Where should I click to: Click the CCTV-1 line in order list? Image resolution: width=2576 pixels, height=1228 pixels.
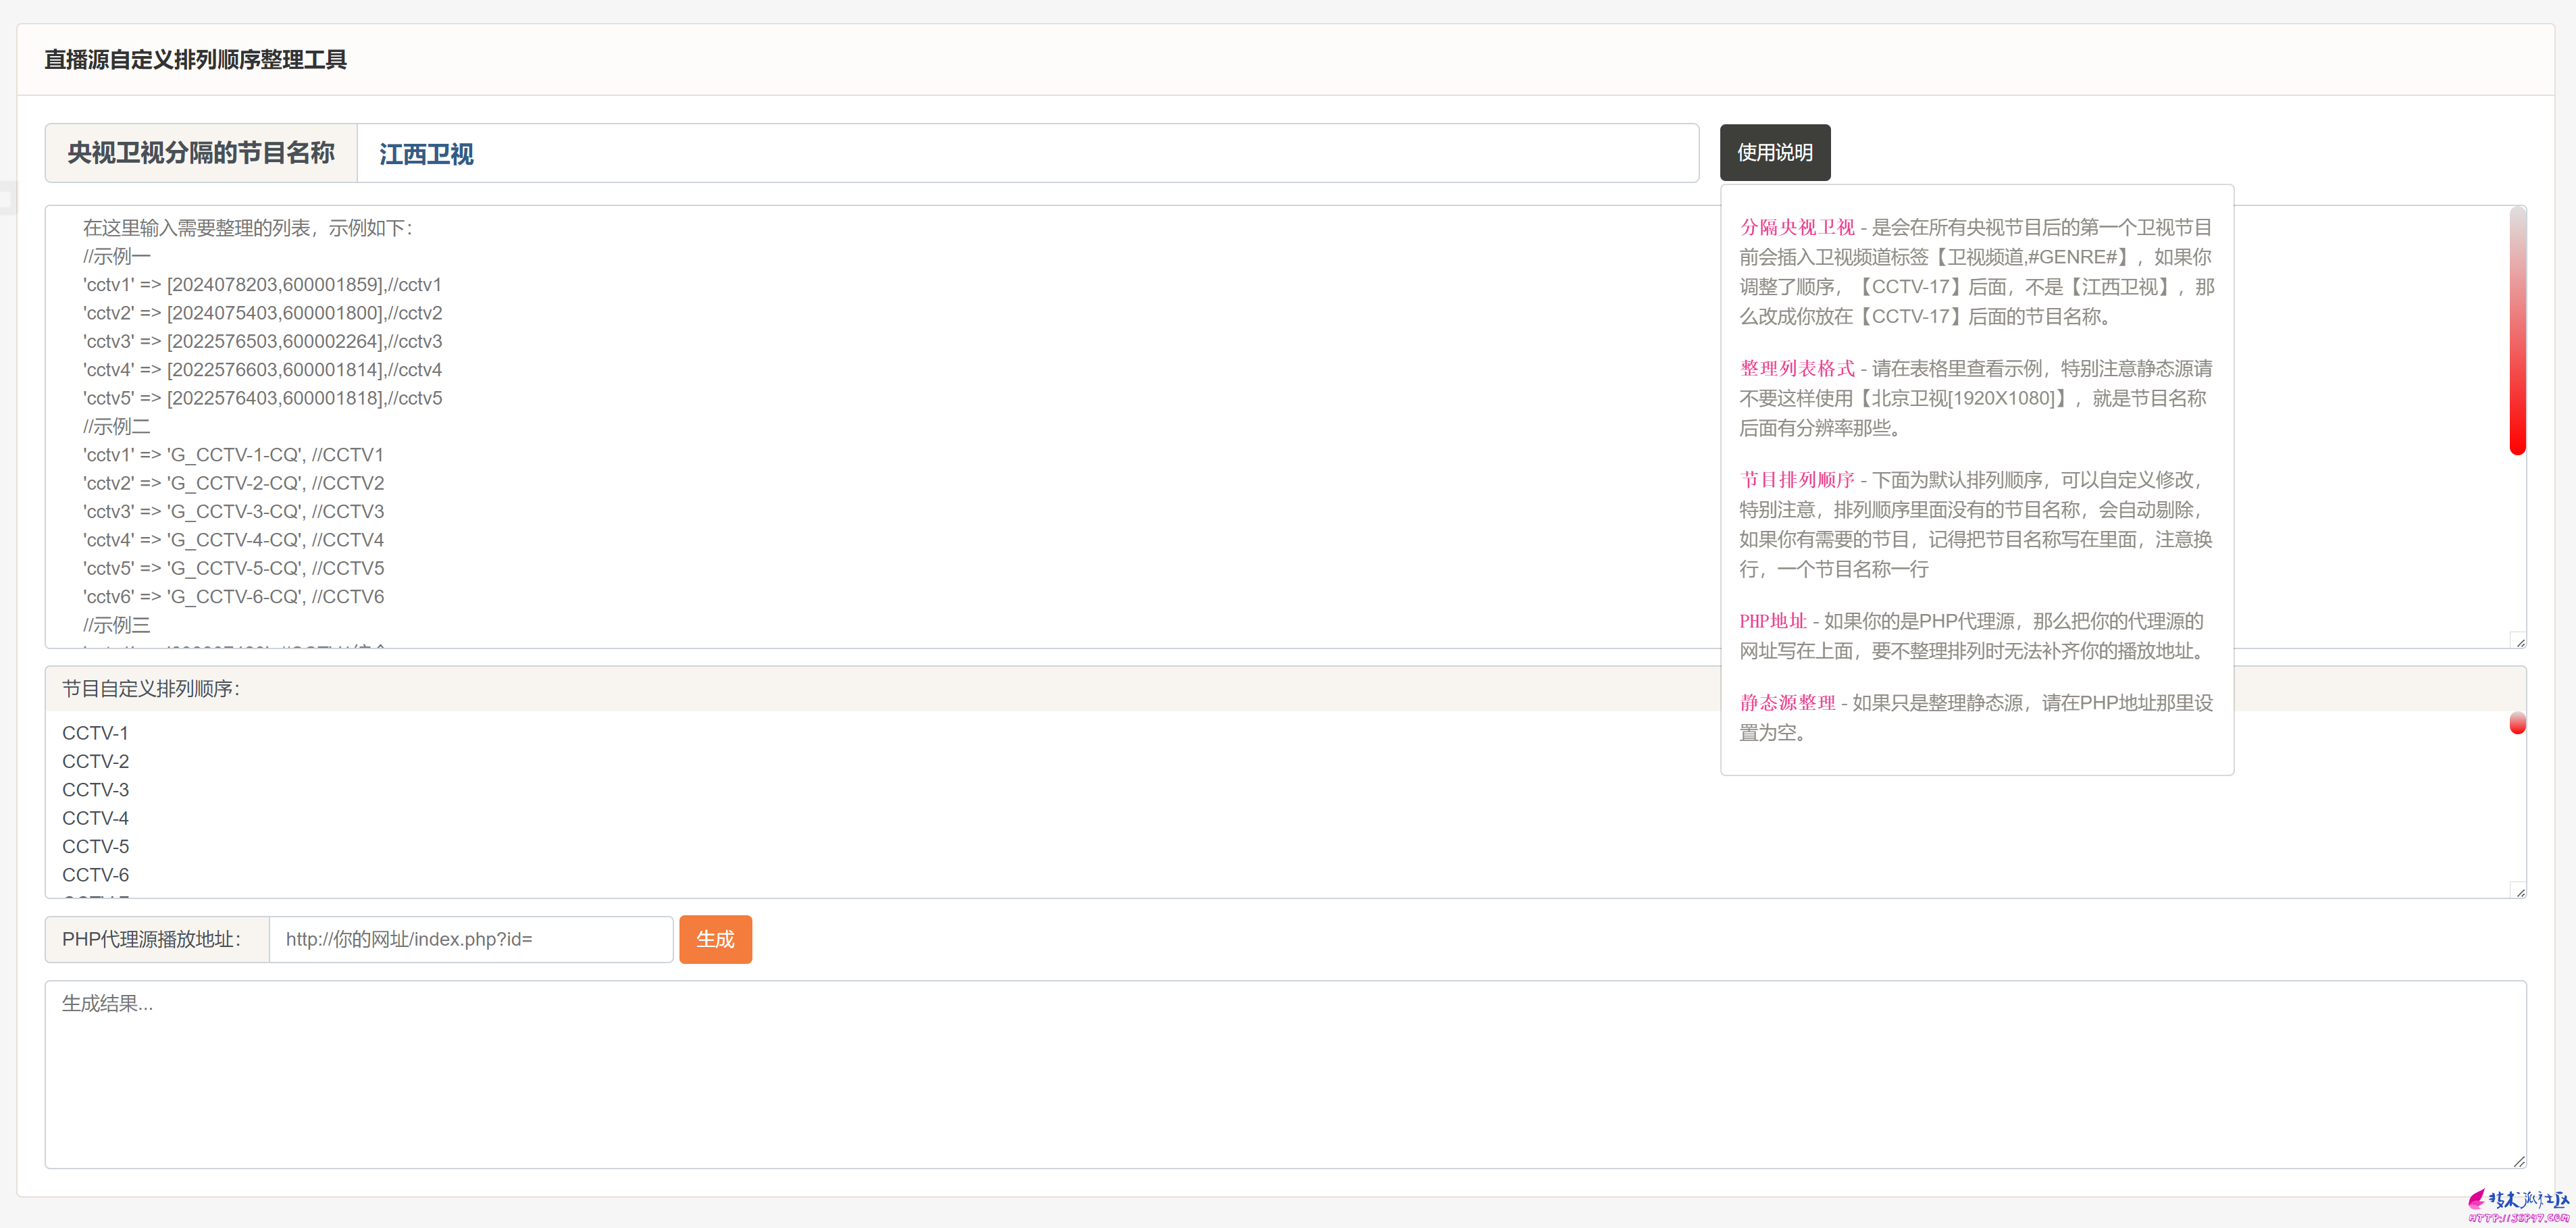pos(95,733)
